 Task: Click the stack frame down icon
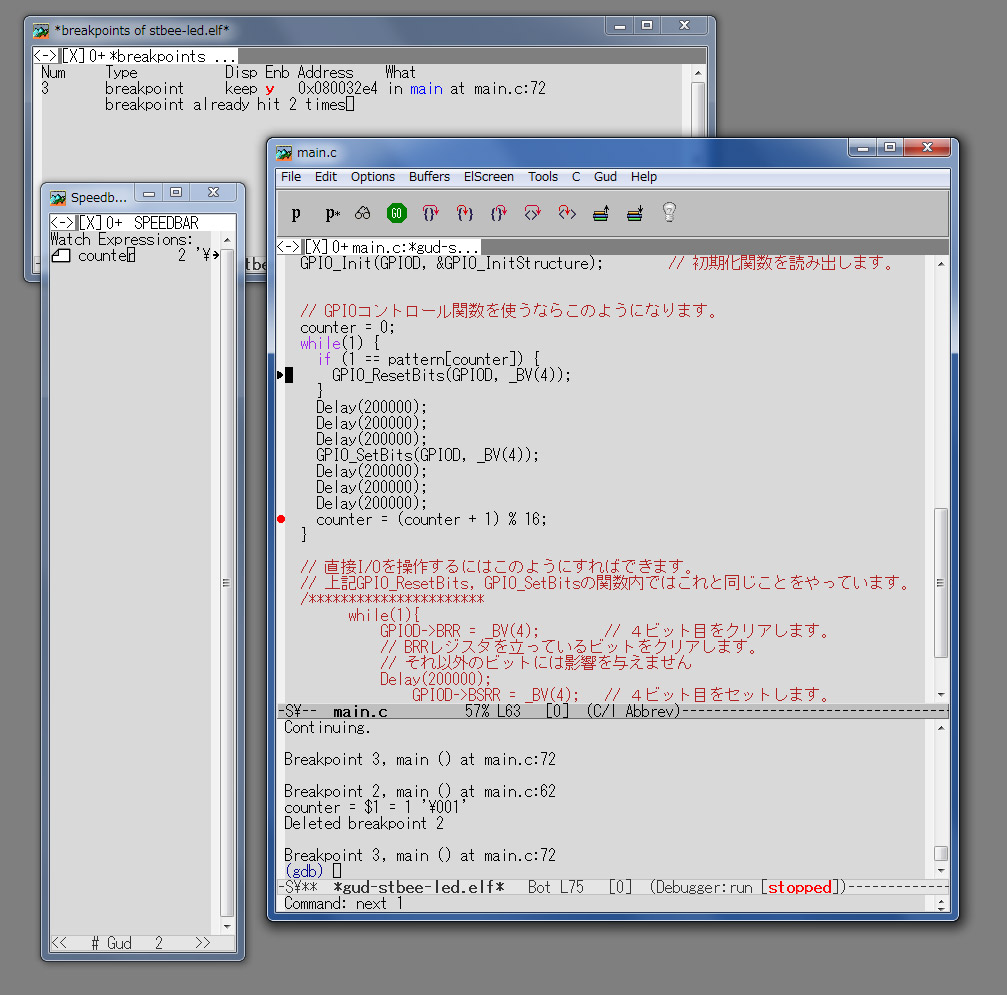click(x=634, y=213)
